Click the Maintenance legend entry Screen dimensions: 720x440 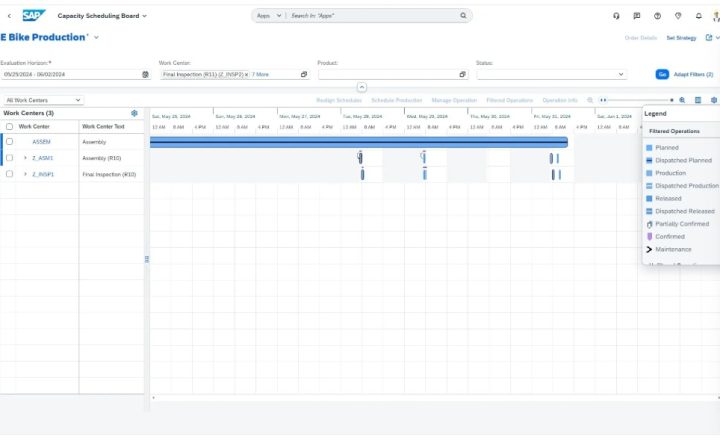coord(669,249)
